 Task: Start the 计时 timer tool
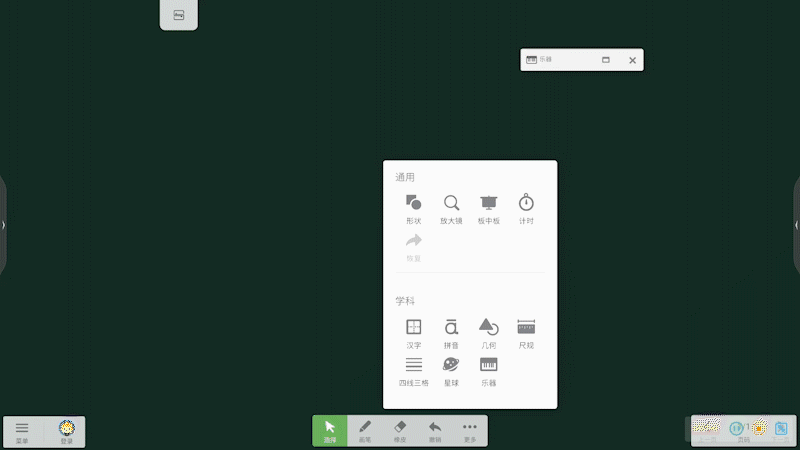526,208
